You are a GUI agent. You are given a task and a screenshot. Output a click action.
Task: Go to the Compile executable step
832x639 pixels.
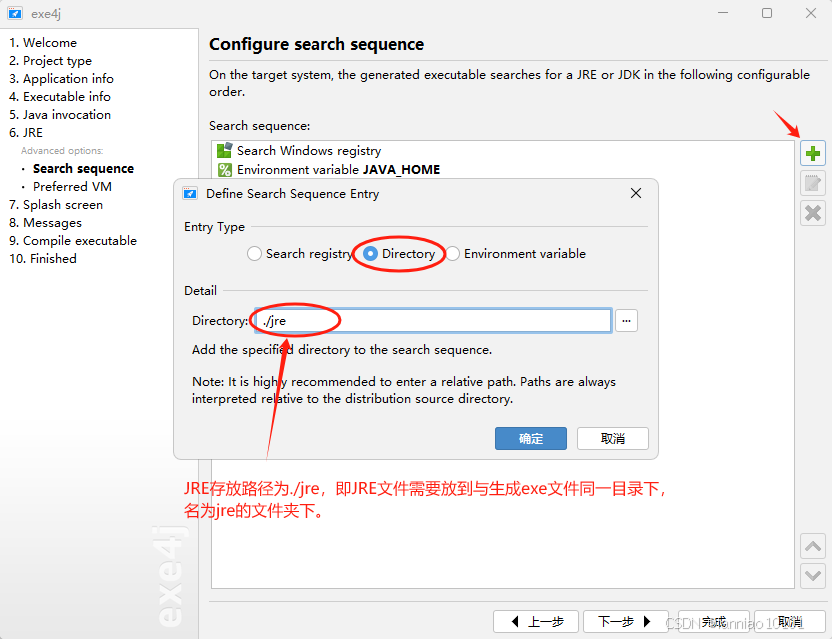pos(73,241)
